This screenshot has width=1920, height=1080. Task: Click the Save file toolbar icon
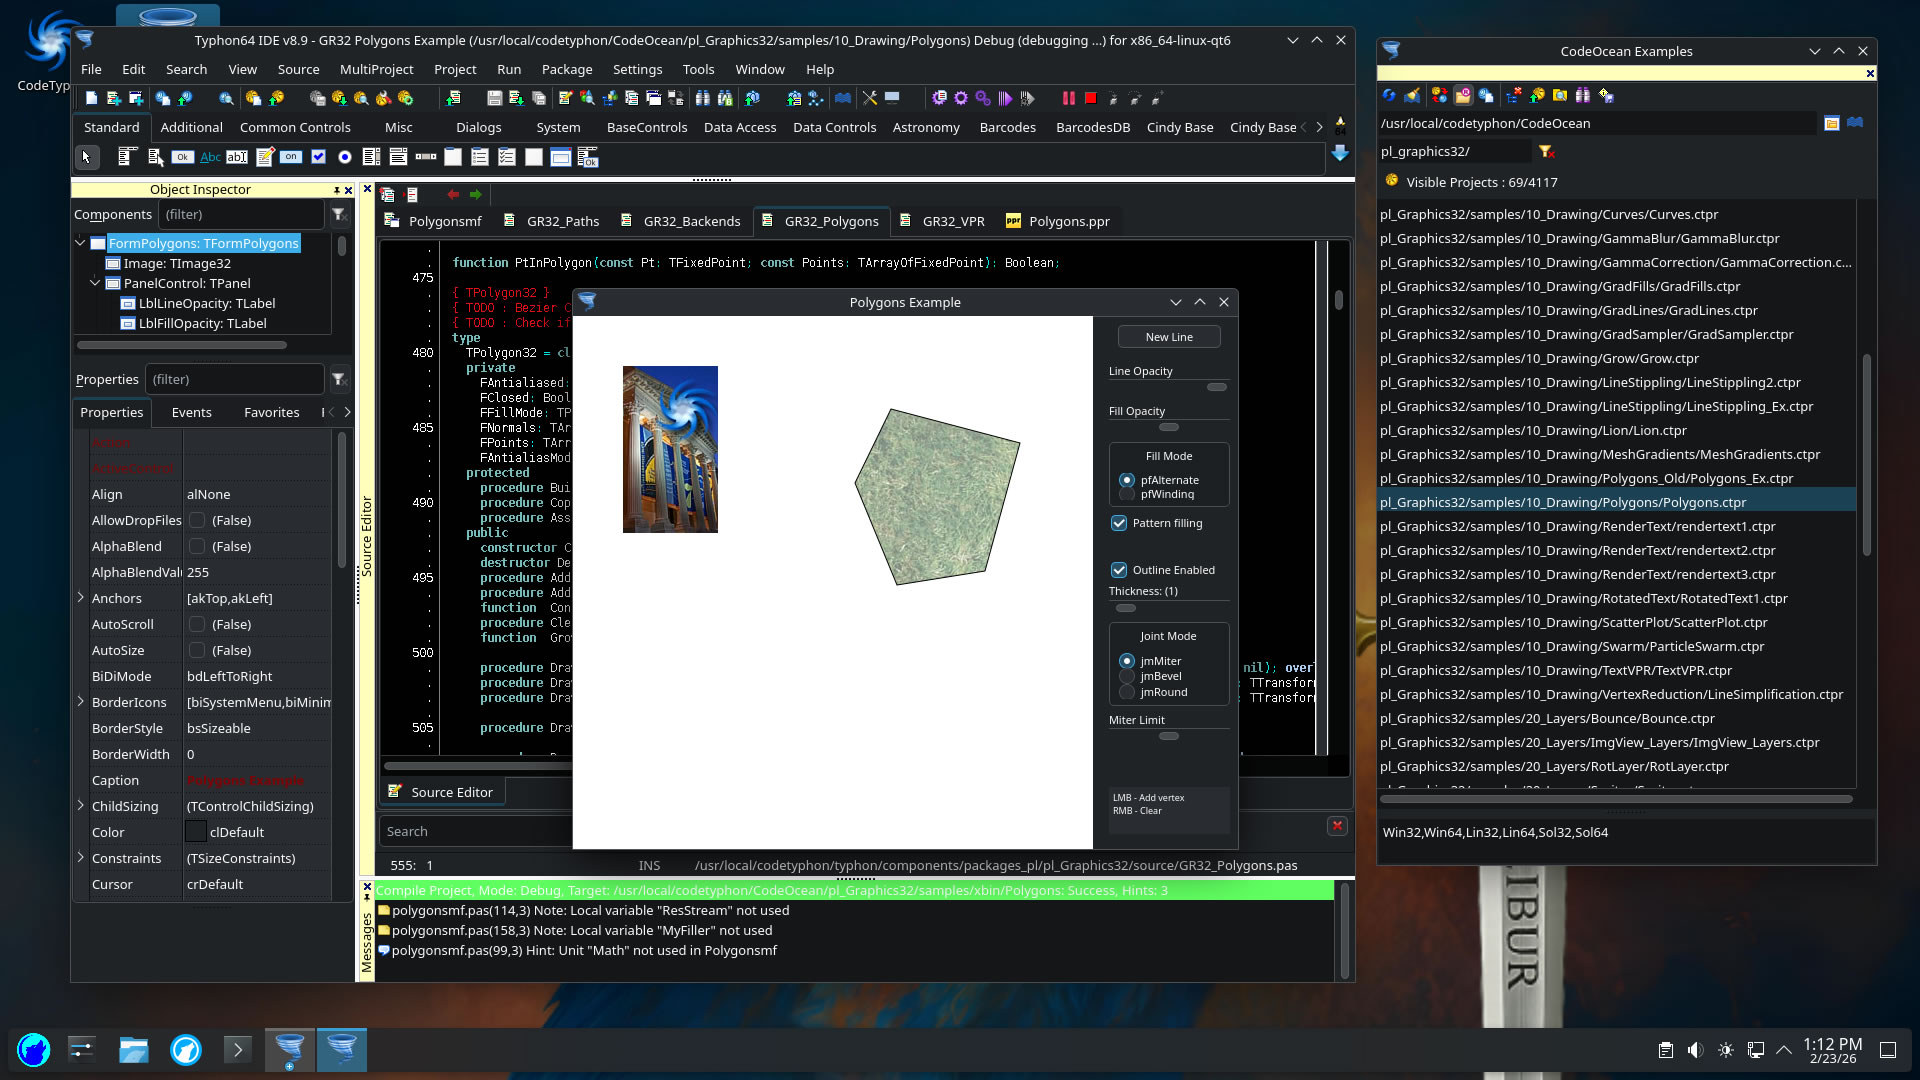[x=494, y=98]
